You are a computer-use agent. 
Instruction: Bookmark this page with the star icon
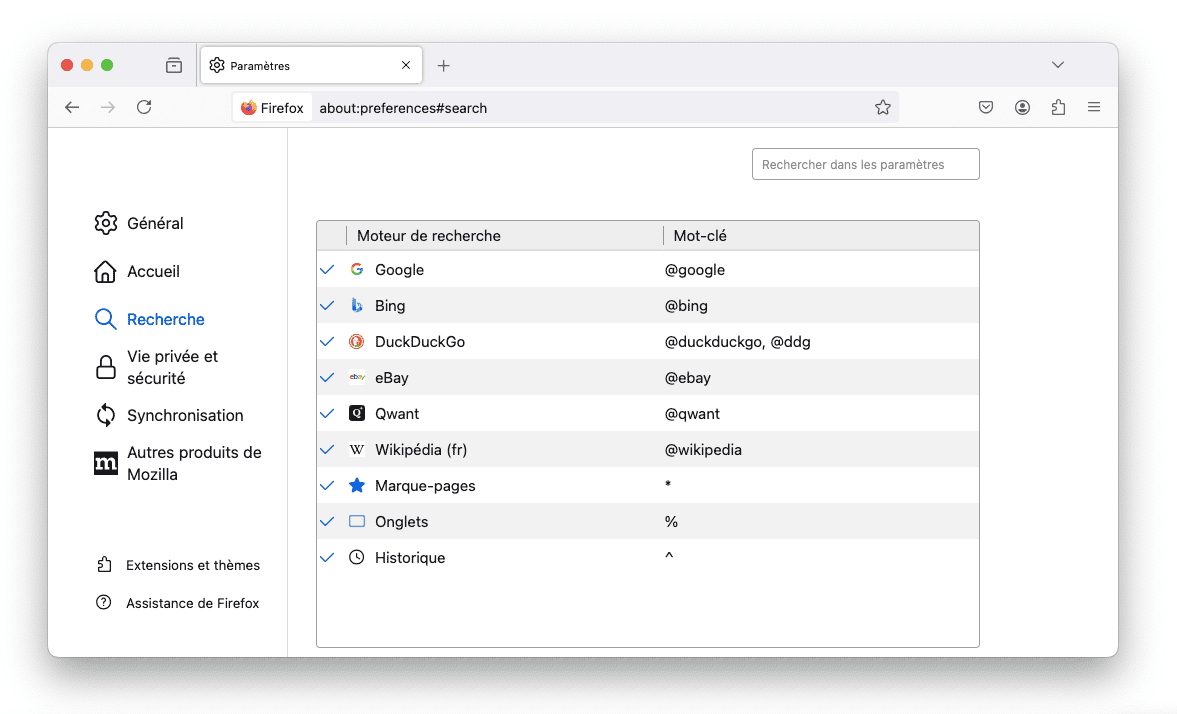coord(883,107)
